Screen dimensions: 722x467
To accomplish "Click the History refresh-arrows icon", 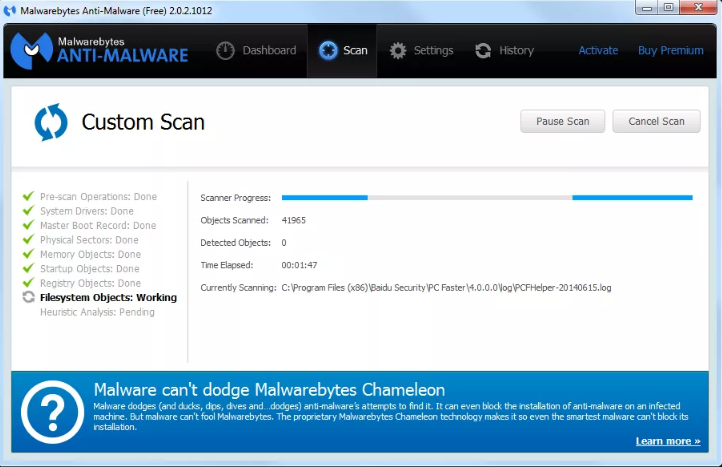I will [x=483, y=50].
